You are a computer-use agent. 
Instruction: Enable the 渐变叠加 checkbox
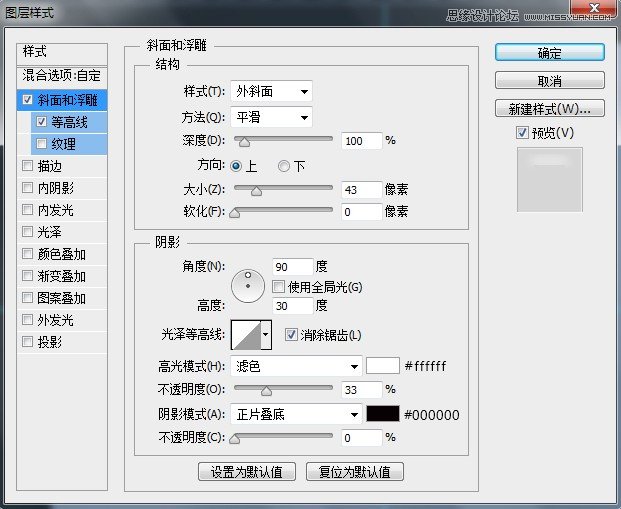pos(27,275)
